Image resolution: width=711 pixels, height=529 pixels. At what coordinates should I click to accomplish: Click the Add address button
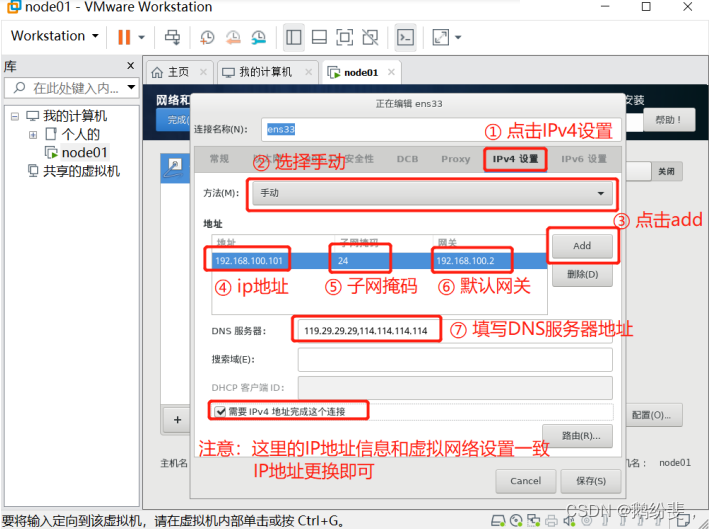coord(582,246)
